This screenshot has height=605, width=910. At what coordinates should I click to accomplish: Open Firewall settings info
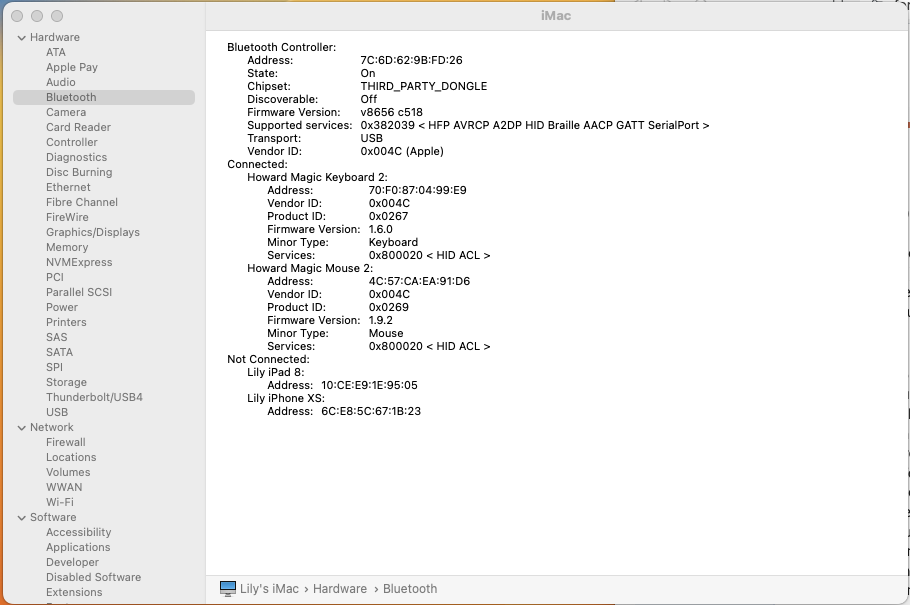tap(65, 442)
